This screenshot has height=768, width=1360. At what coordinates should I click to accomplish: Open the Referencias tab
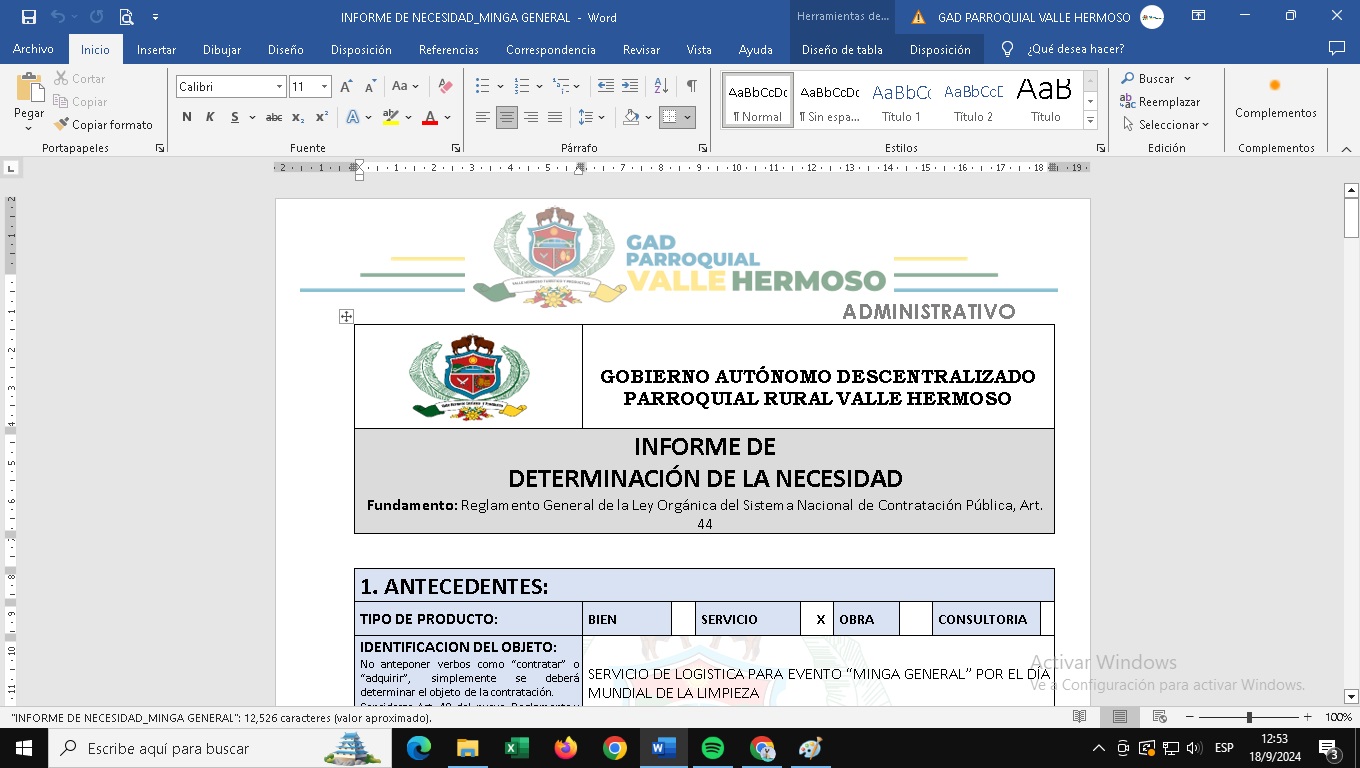click(x=448, y=50)
